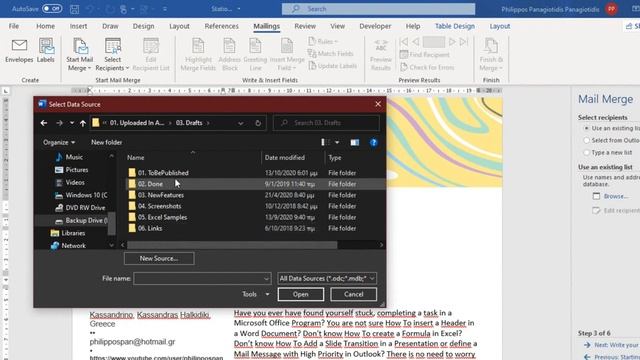Open the References tab
The image size is (640, 360).
coord(222,26)
